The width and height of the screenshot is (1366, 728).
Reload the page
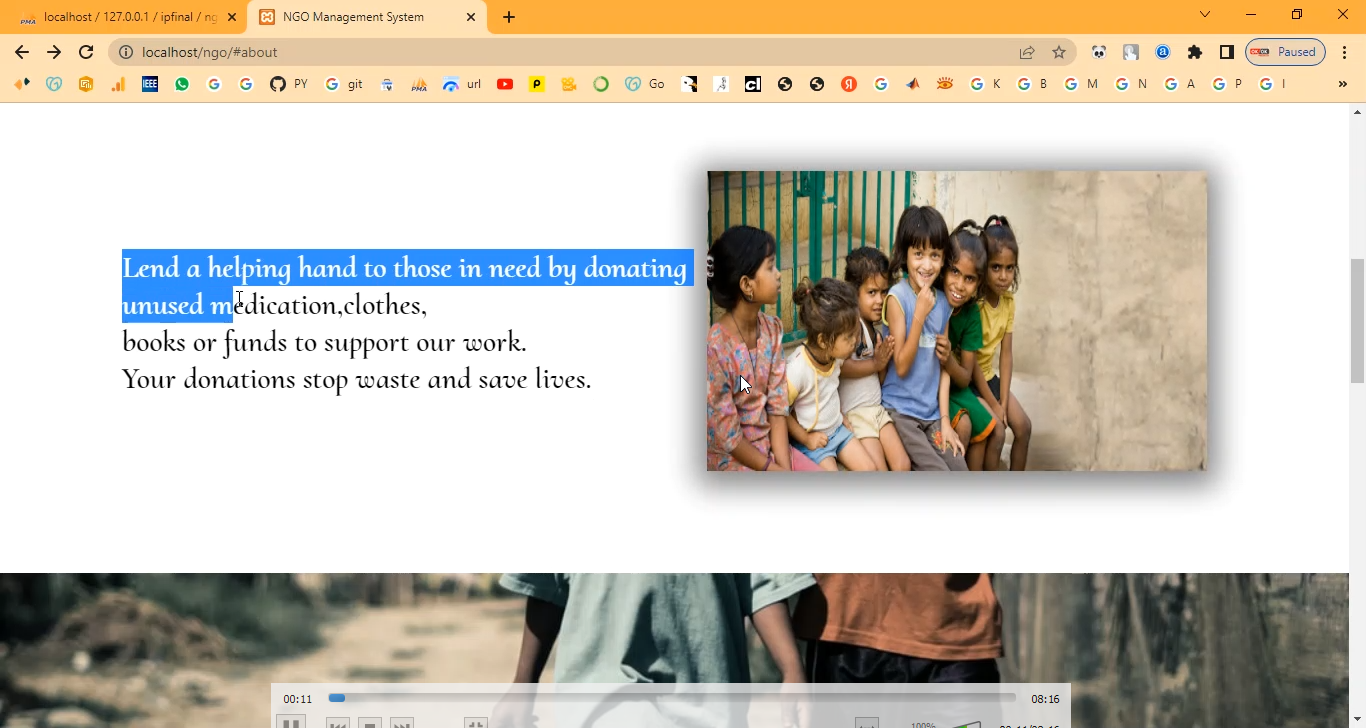click(x=86, y=52)
